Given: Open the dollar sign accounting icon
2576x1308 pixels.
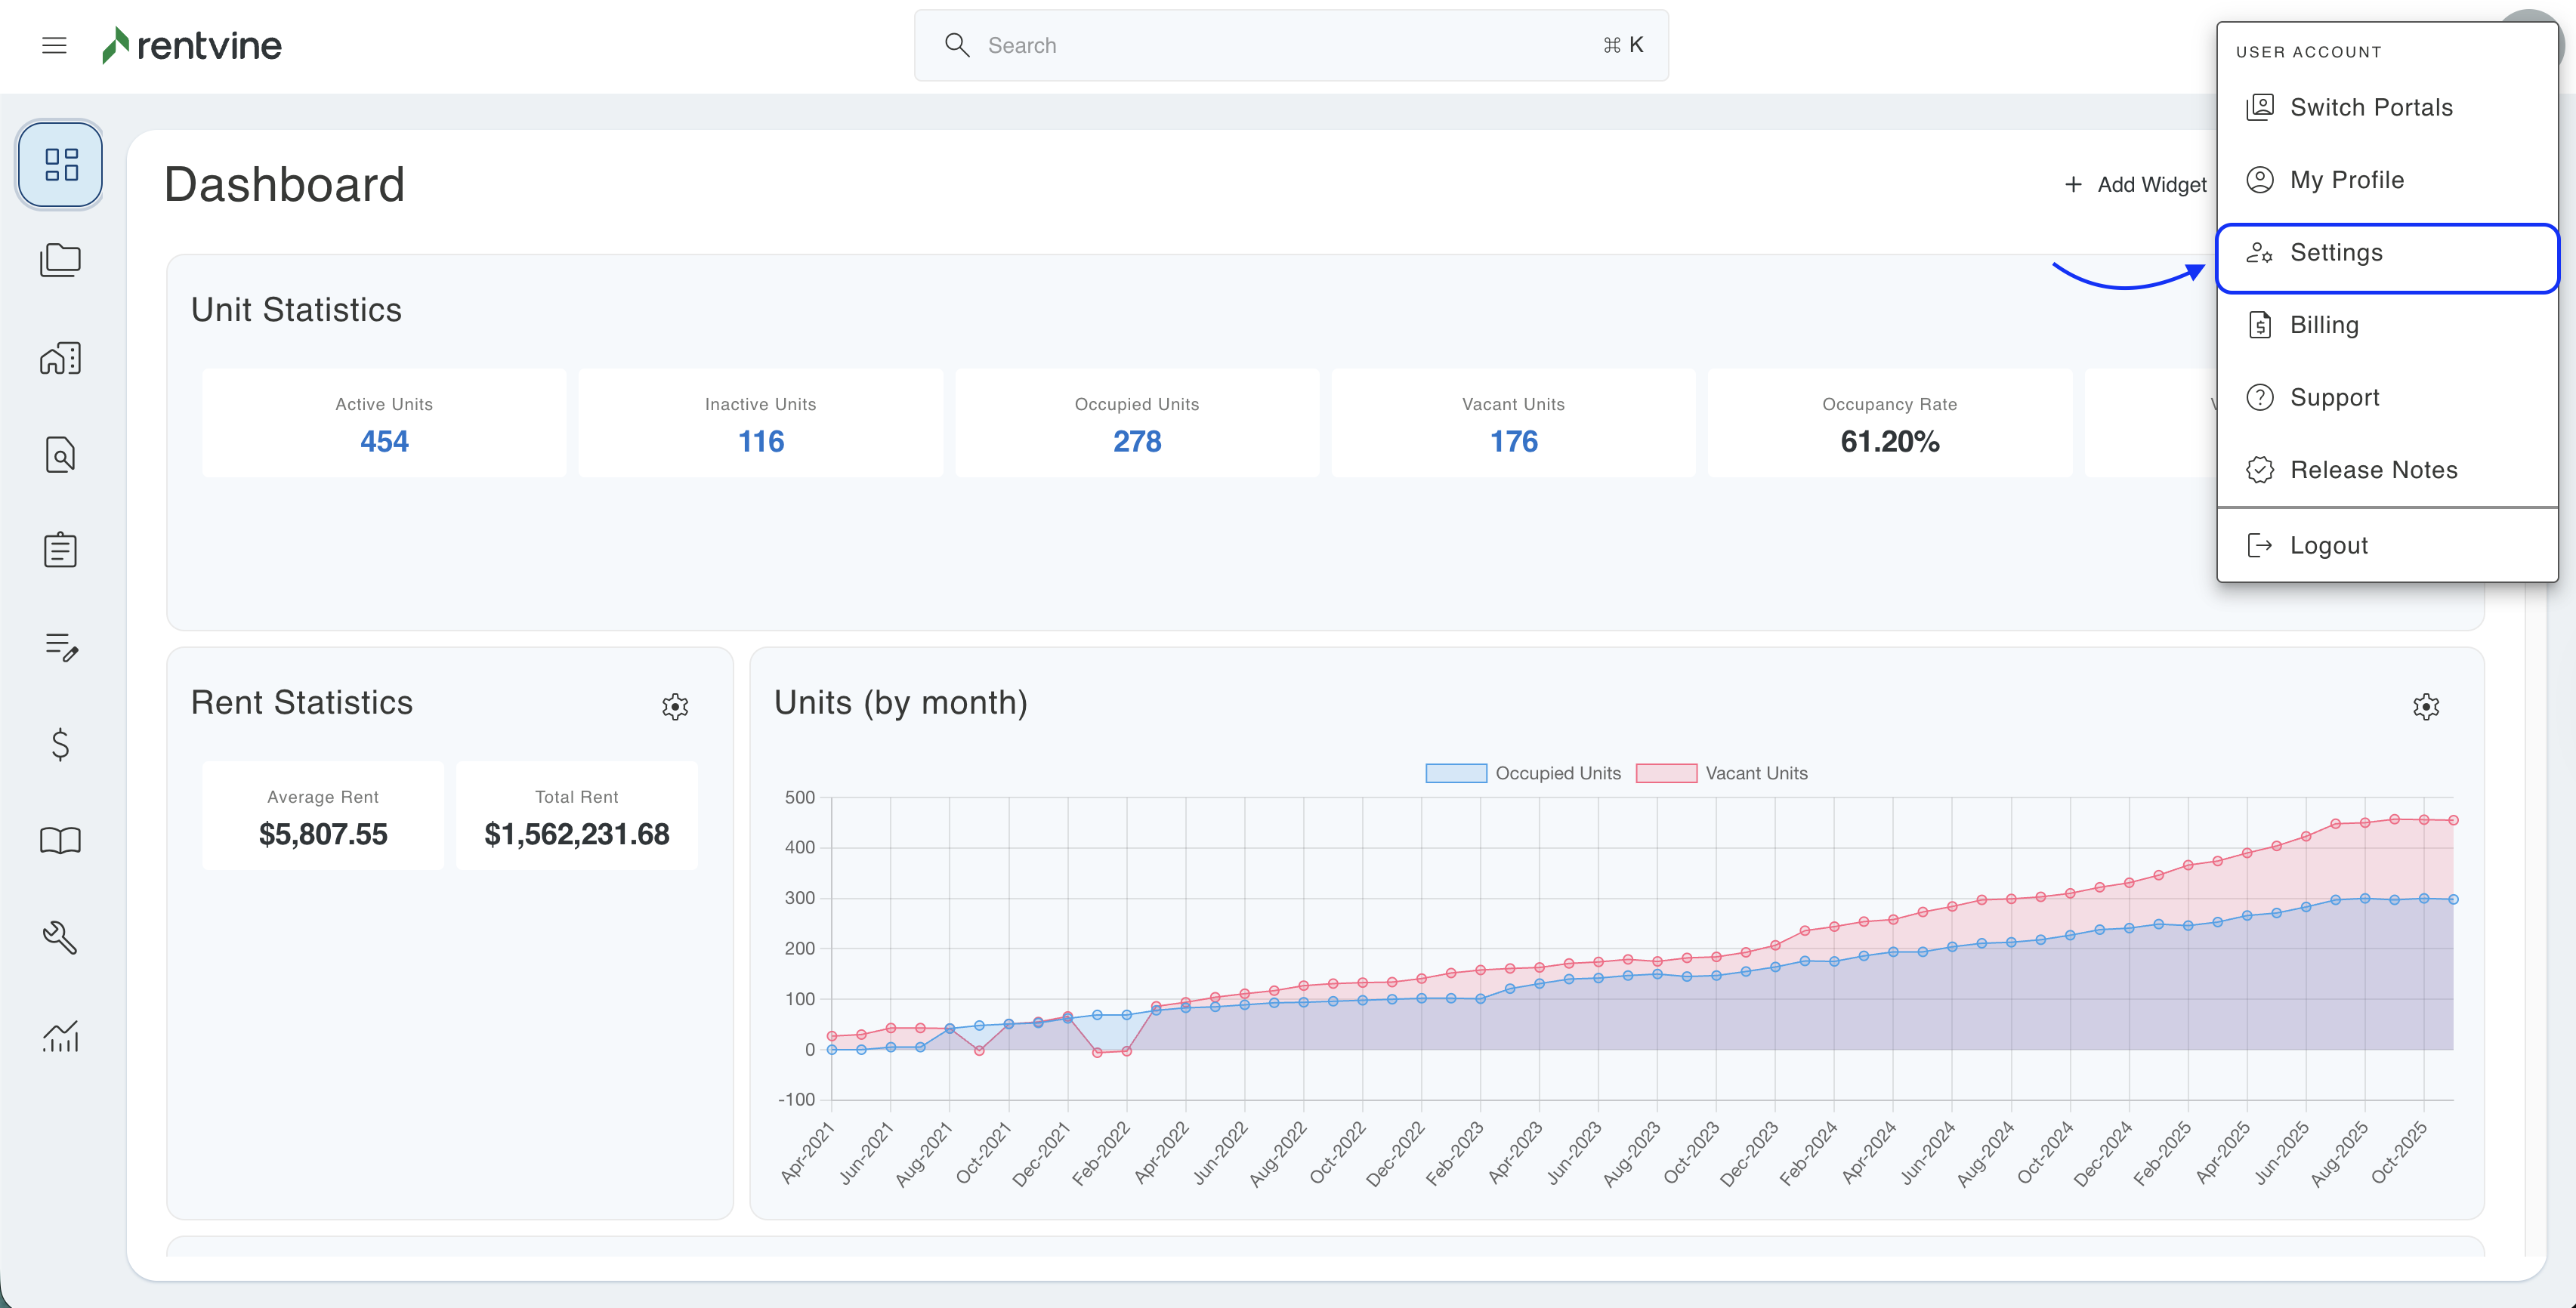Looking at the screenshot, I should [60, 744].
